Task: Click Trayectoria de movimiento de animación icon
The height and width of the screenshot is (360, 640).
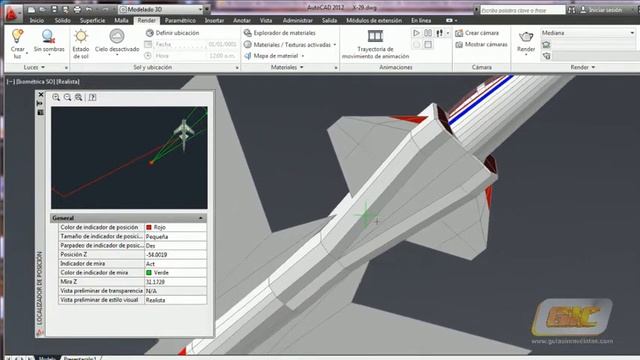Action: [375, 36]
